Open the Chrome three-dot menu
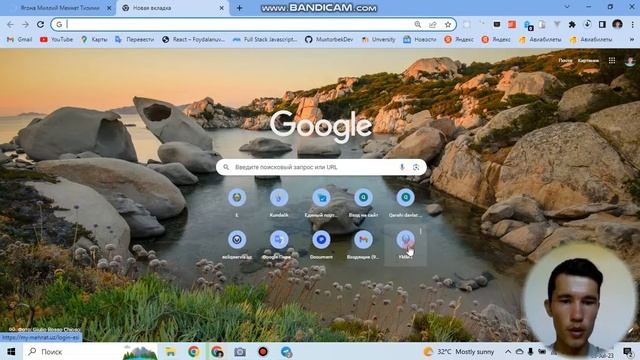The image size is (640, 360). pyautogui.click(x=632, y=24)
